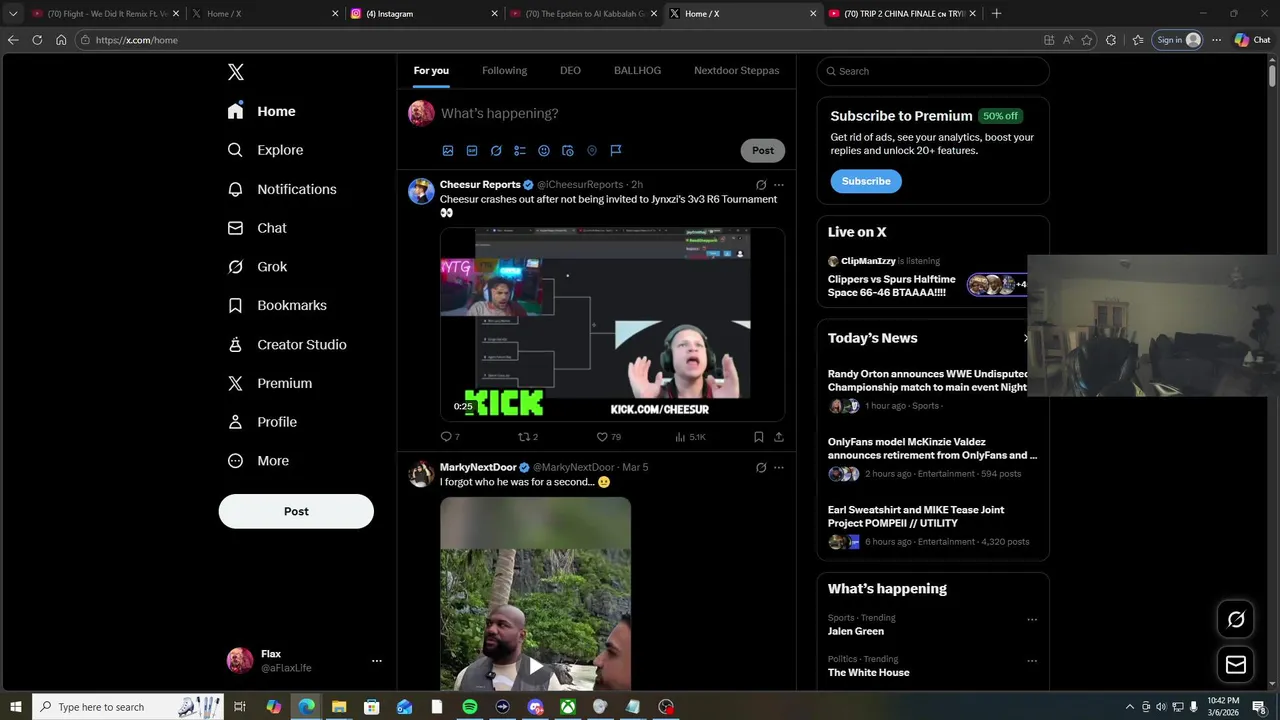
Task: Open Randy Orton WWE news story
Action: pos(927,380)
